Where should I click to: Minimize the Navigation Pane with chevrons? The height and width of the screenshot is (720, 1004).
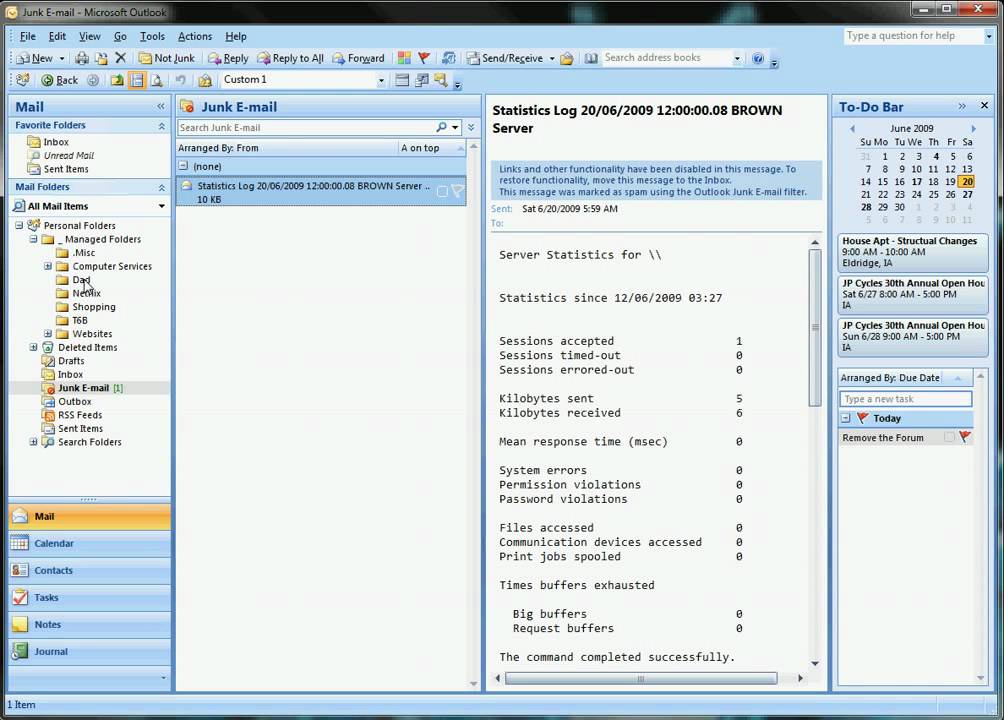[161, 106]
